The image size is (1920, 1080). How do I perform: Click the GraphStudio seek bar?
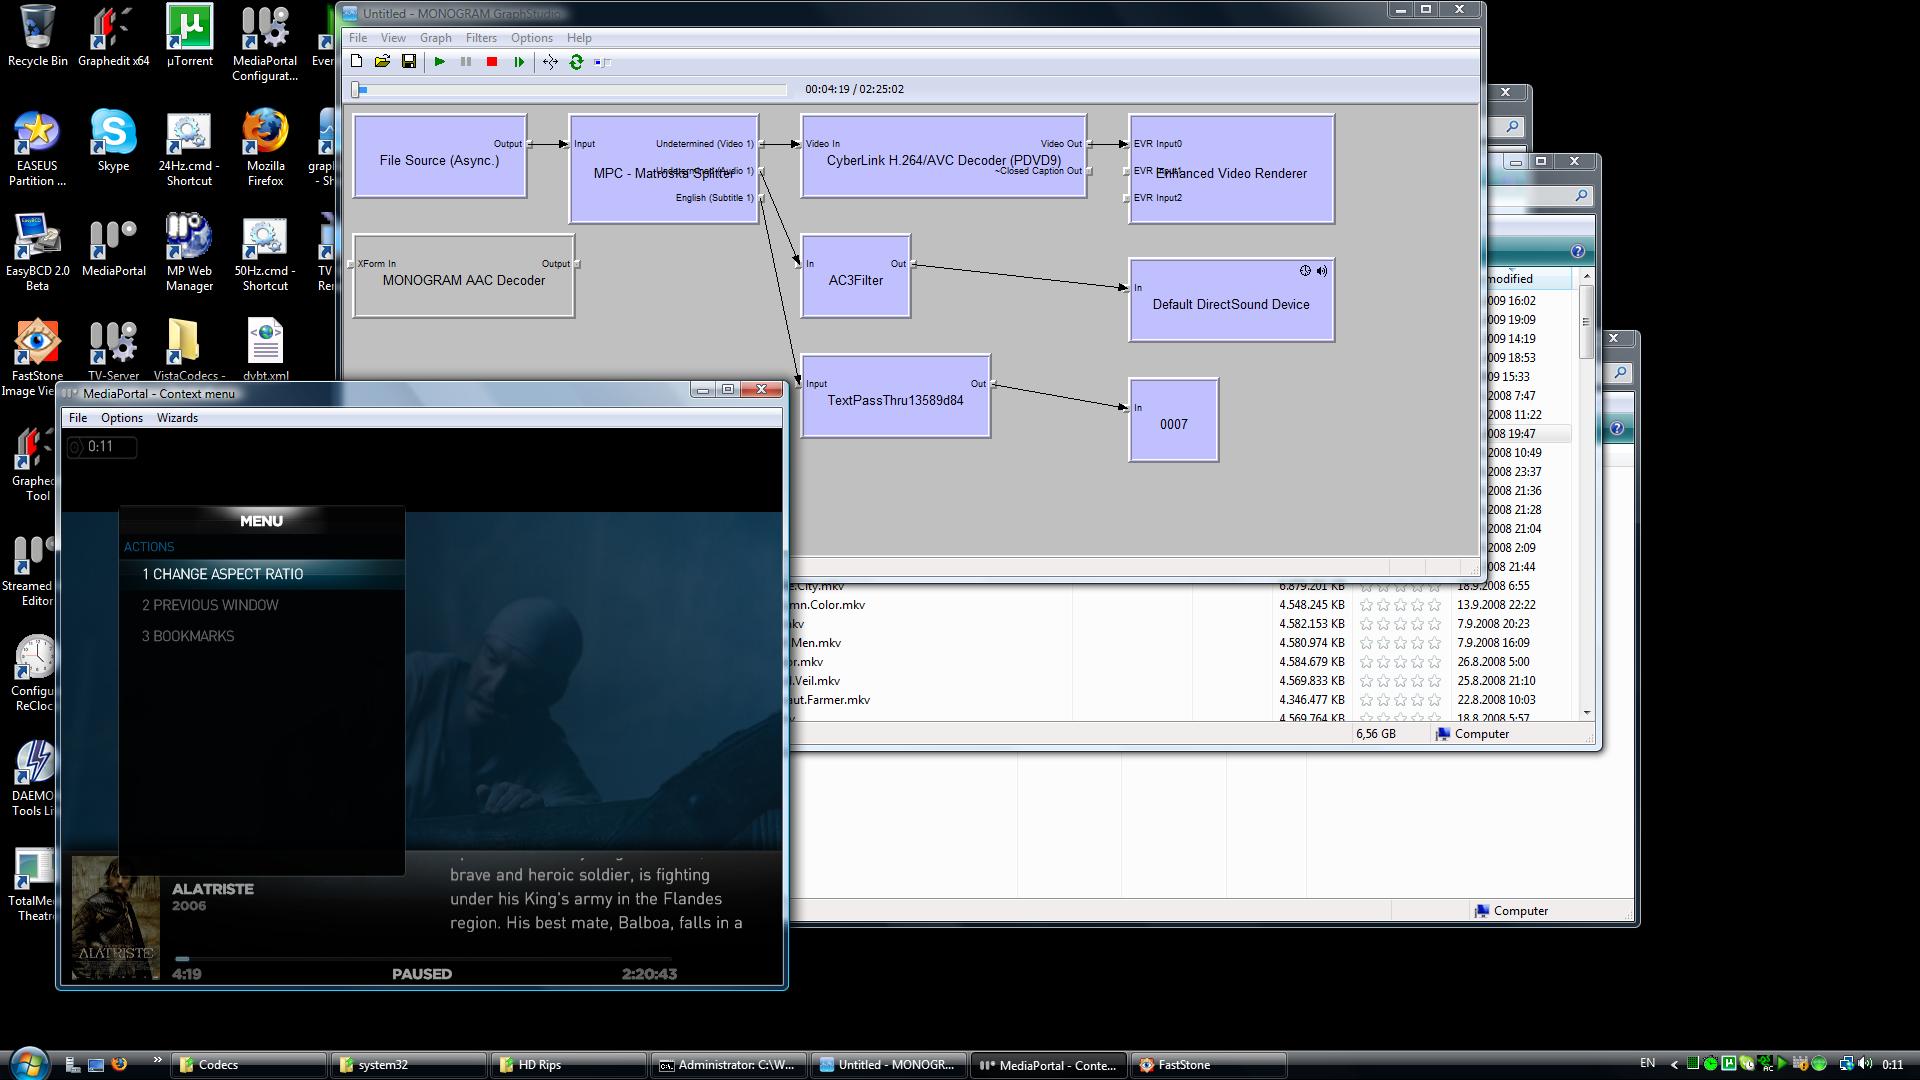coord(572,90)
